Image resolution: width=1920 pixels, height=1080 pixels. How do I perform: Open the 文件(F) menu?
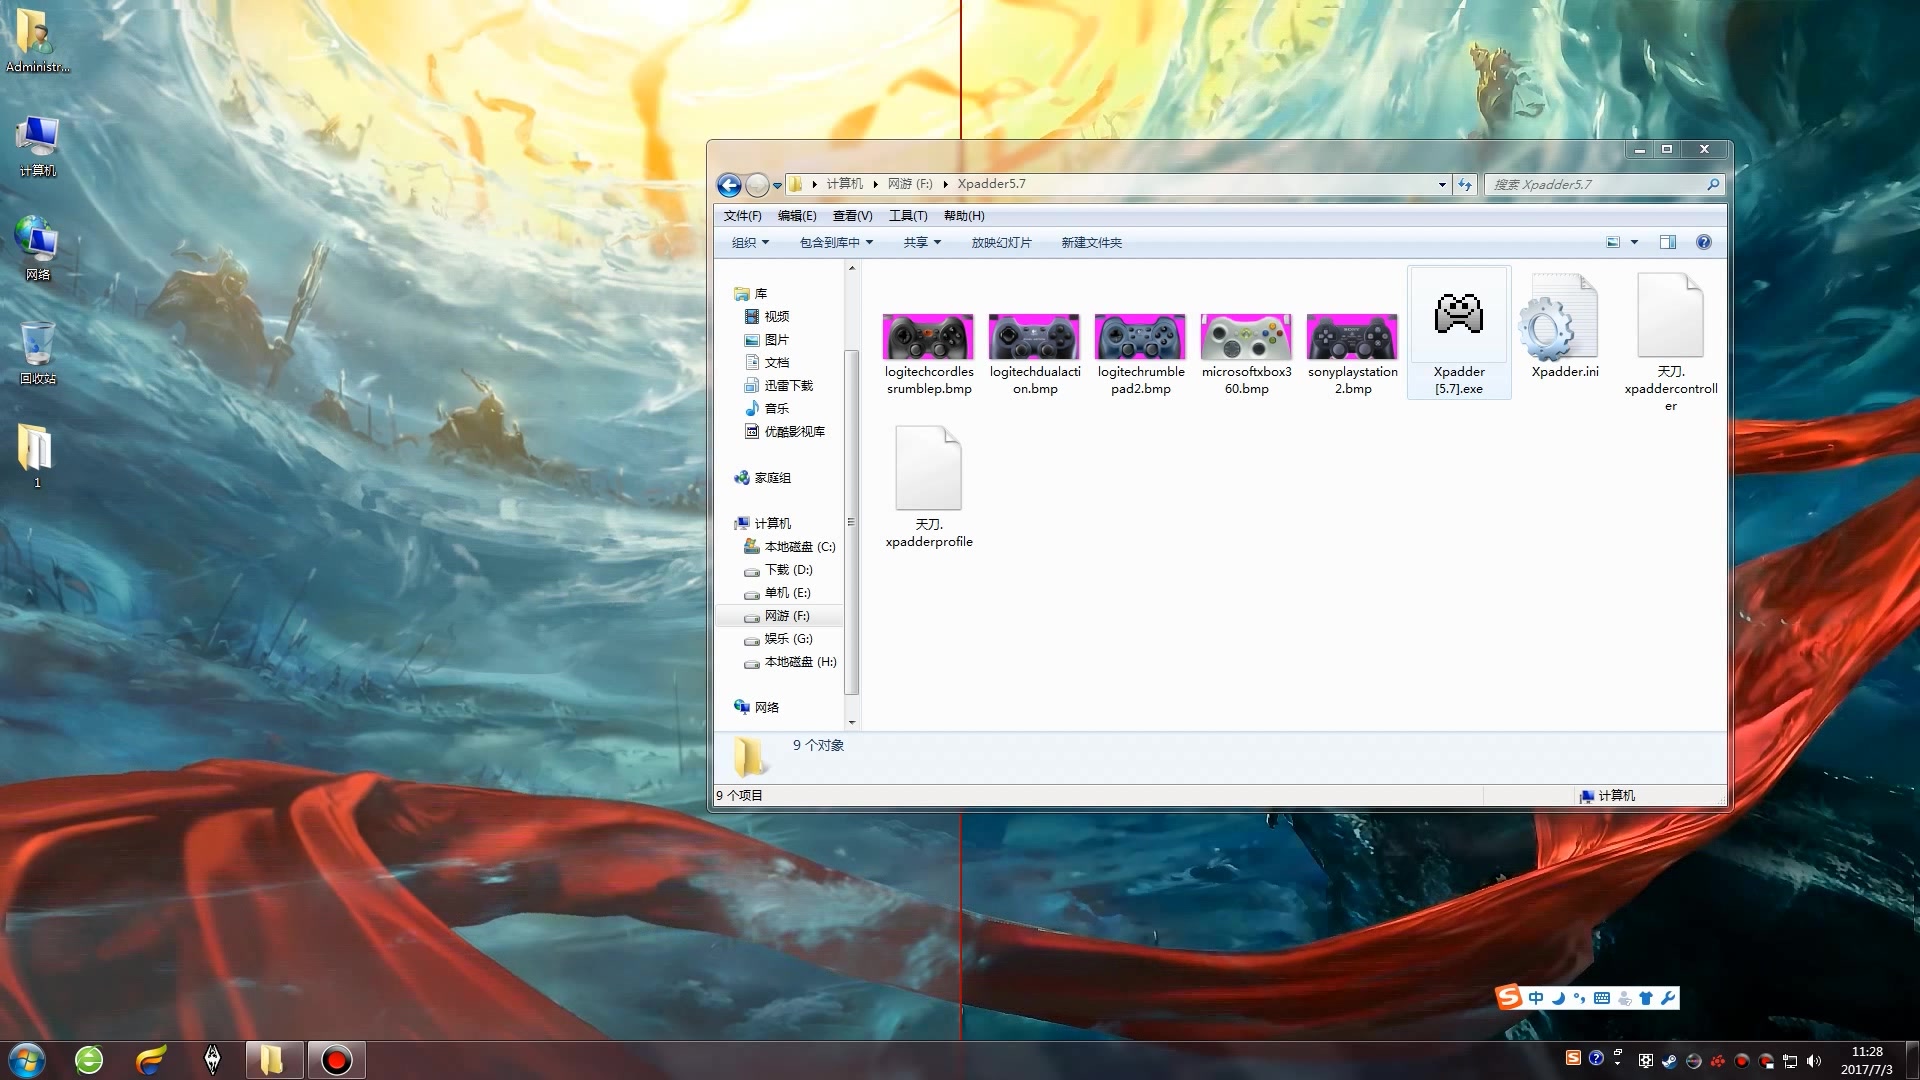click(742, 216)
